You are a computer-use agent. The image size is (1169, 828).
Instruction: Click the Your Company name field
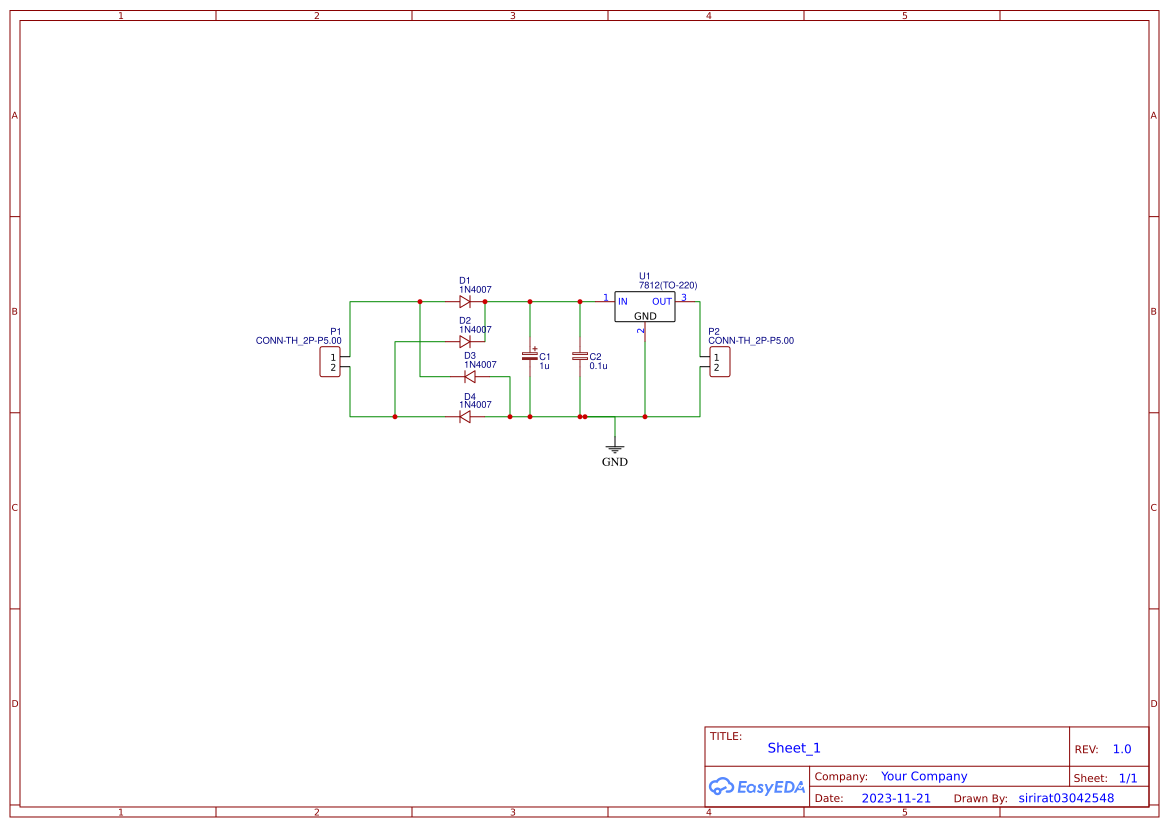(x=923, y=776)
